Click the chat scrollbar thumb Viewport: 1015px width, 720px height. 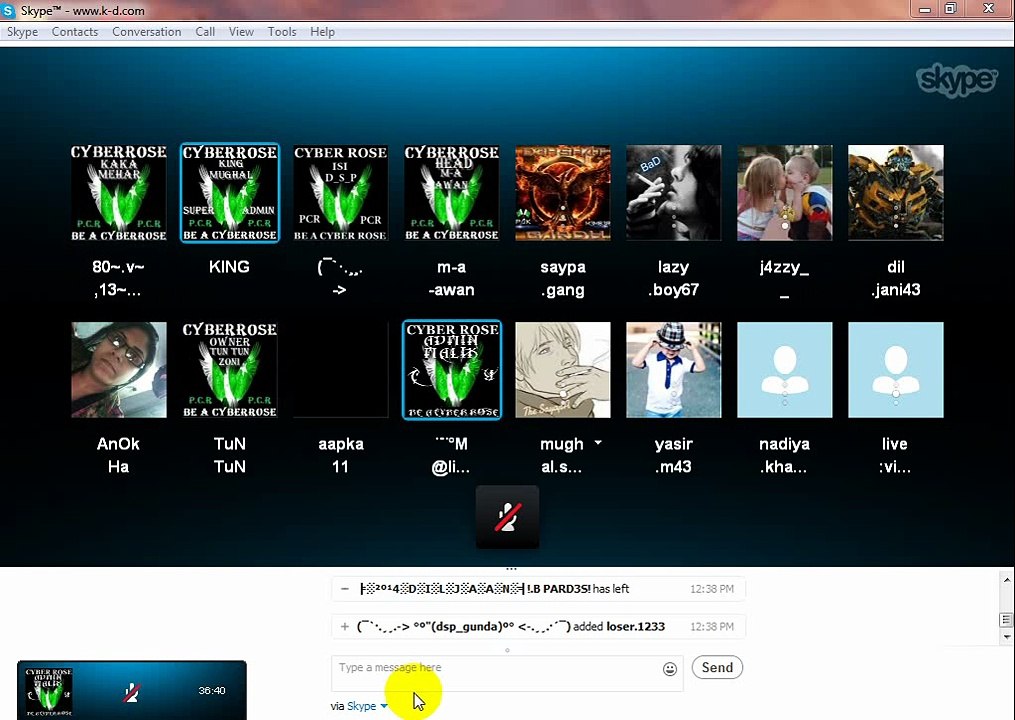pyautogui.click(x=1006, y=620)
